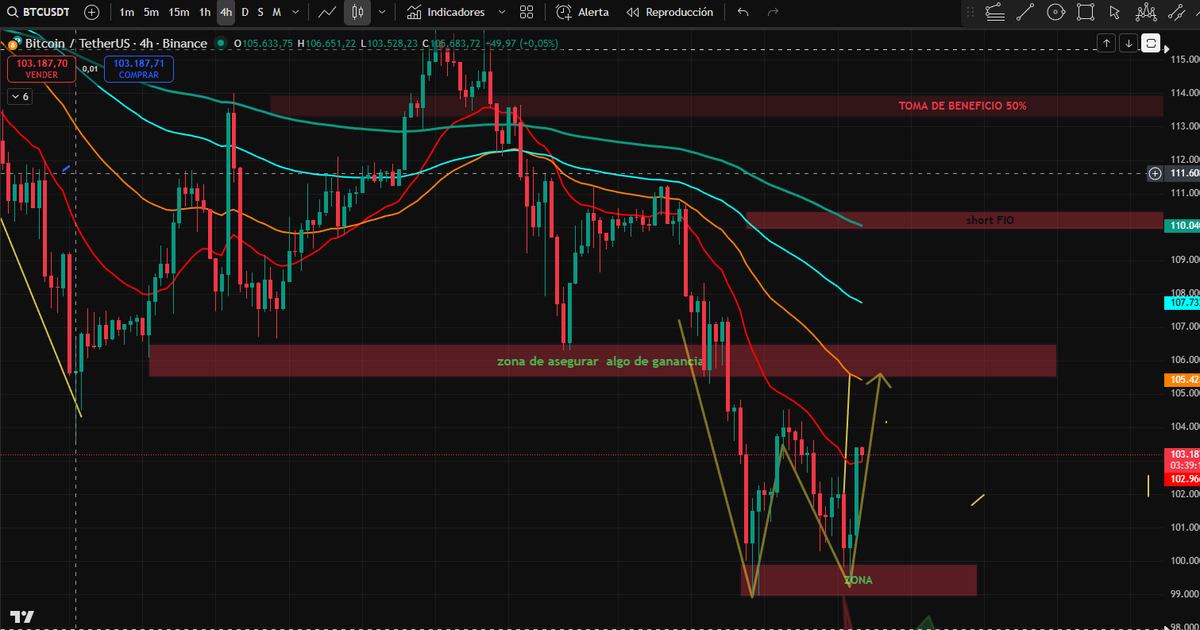This screenshot has width=1200, height=630.
Task: Click the up arrow button above chart
Action: [x=1106, y=43]
